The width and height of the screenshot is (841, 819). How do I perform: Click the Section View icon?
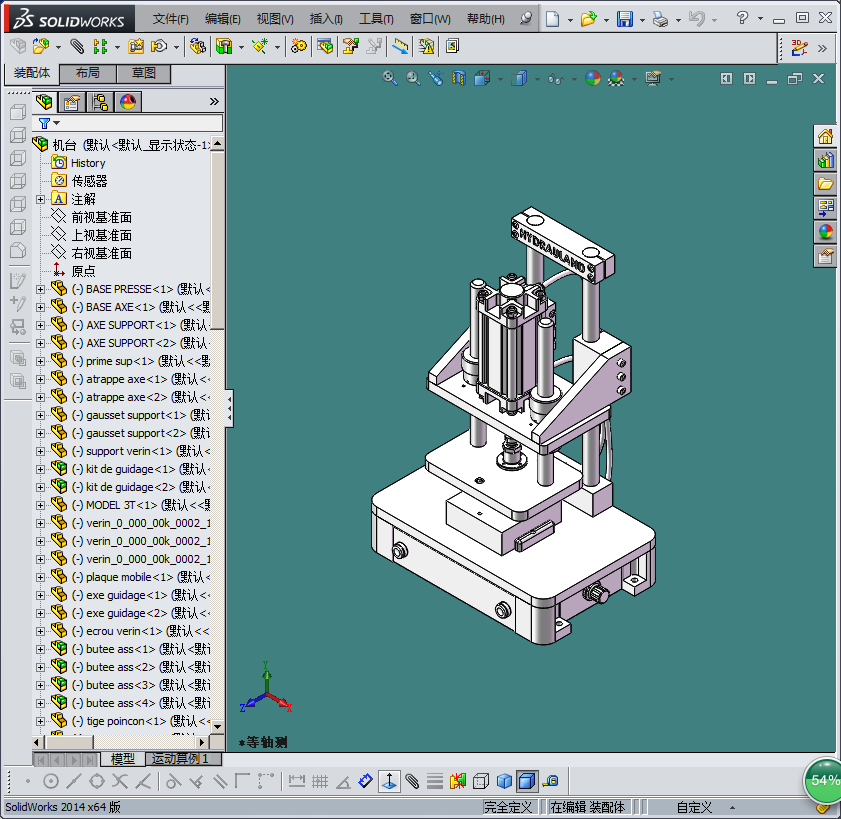tap(459, 78)
